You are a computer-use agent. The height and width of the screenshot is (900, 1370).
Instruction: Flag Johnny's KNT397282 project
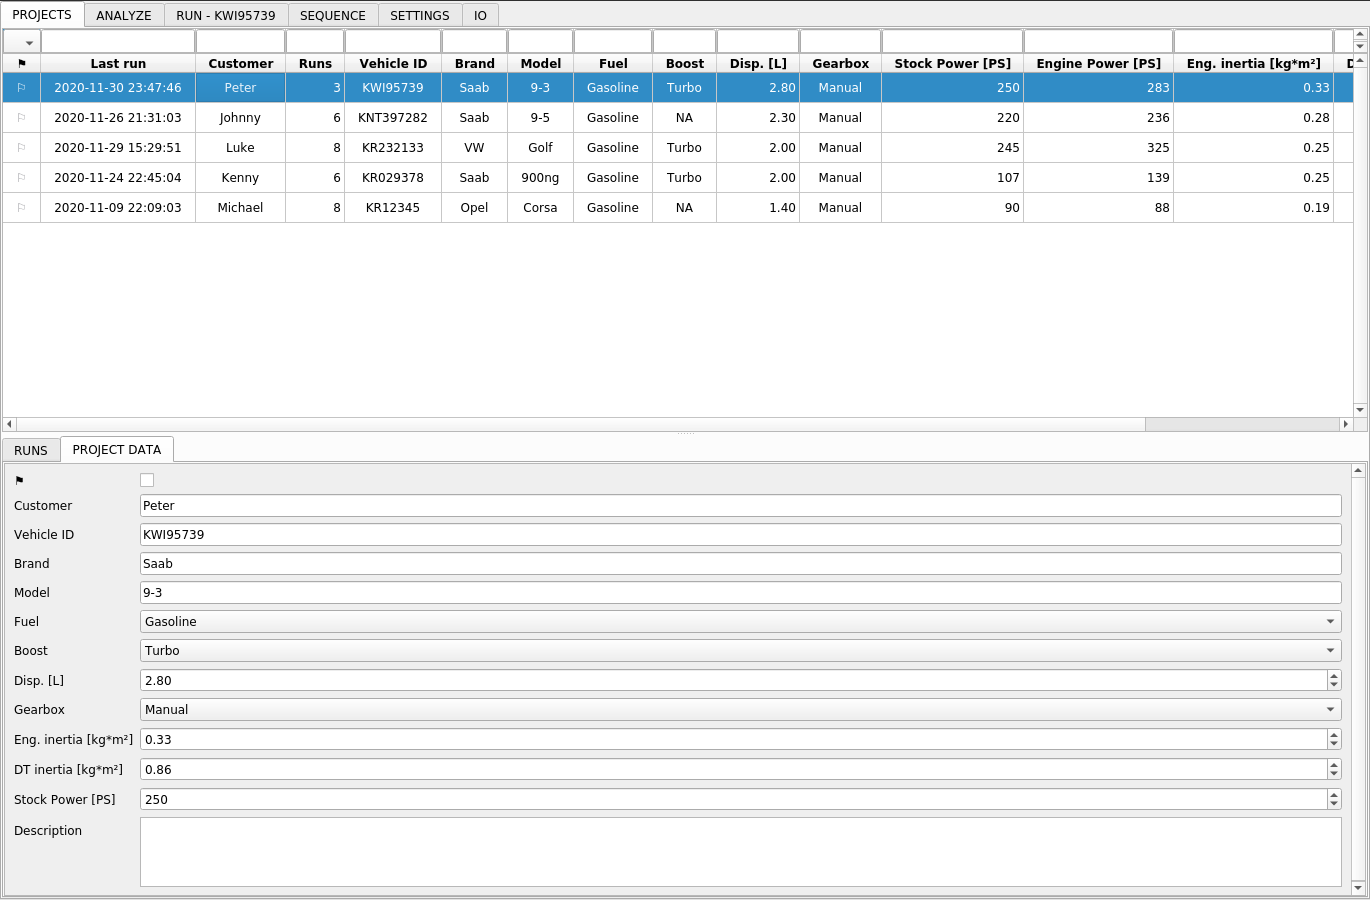click(x=21, y=117)
